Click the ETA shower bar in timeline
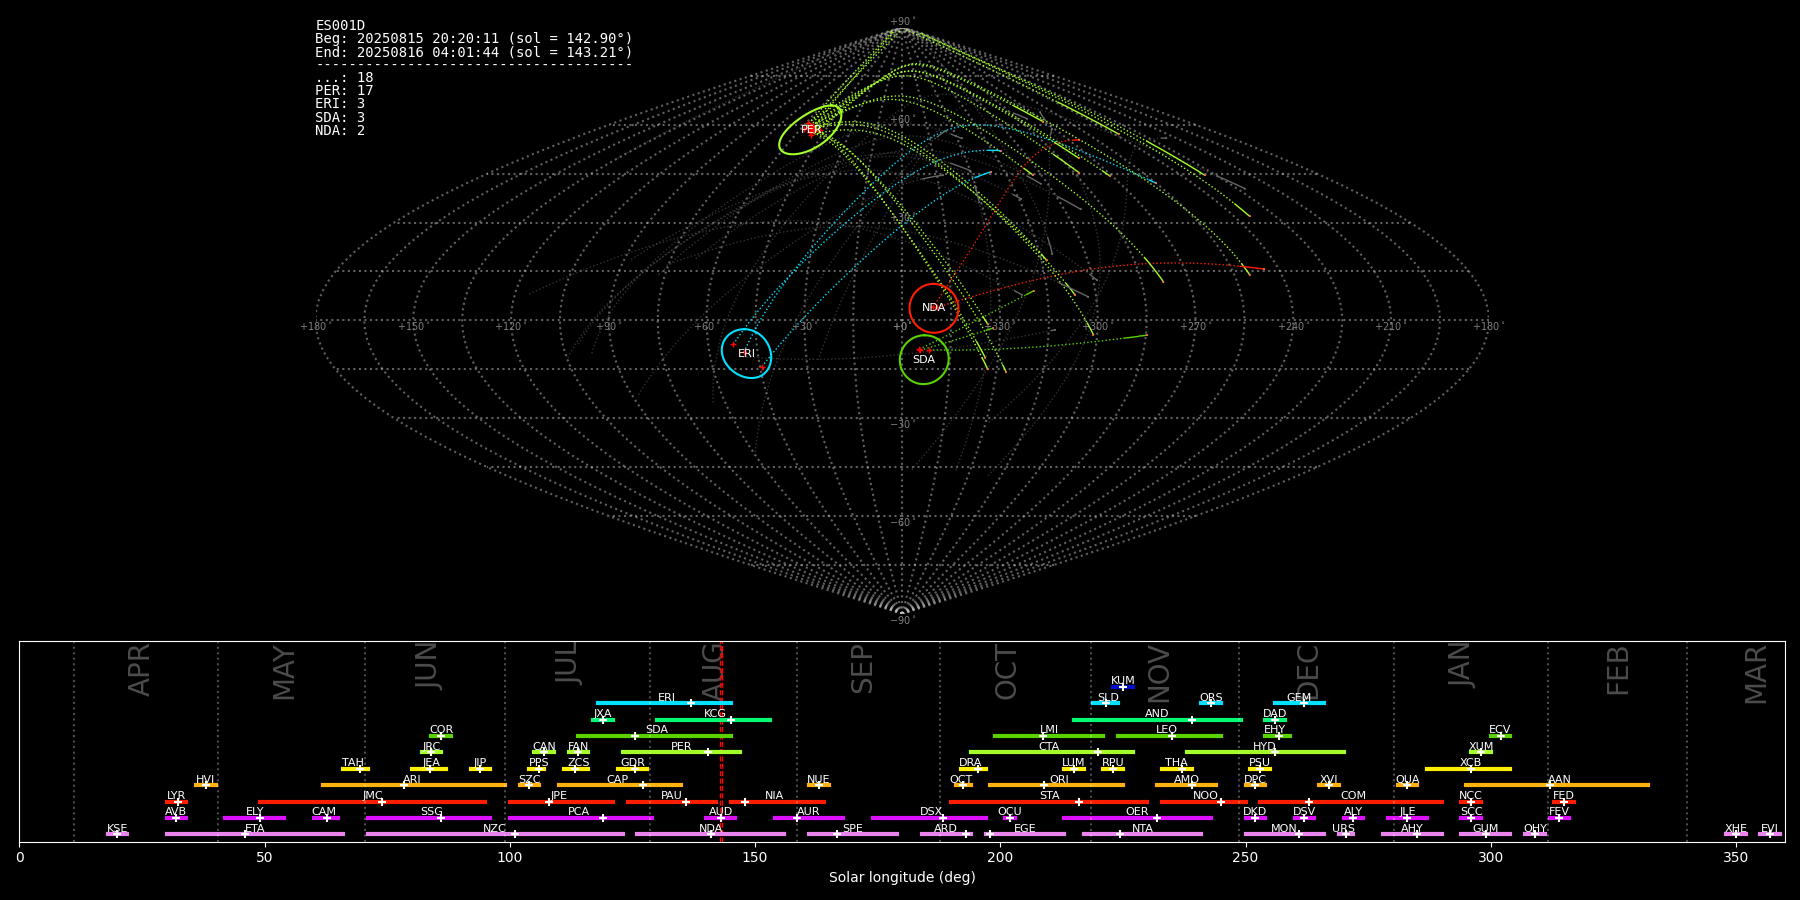The height and width of the screenshot is (900, 1800). (x=255, y=834)
